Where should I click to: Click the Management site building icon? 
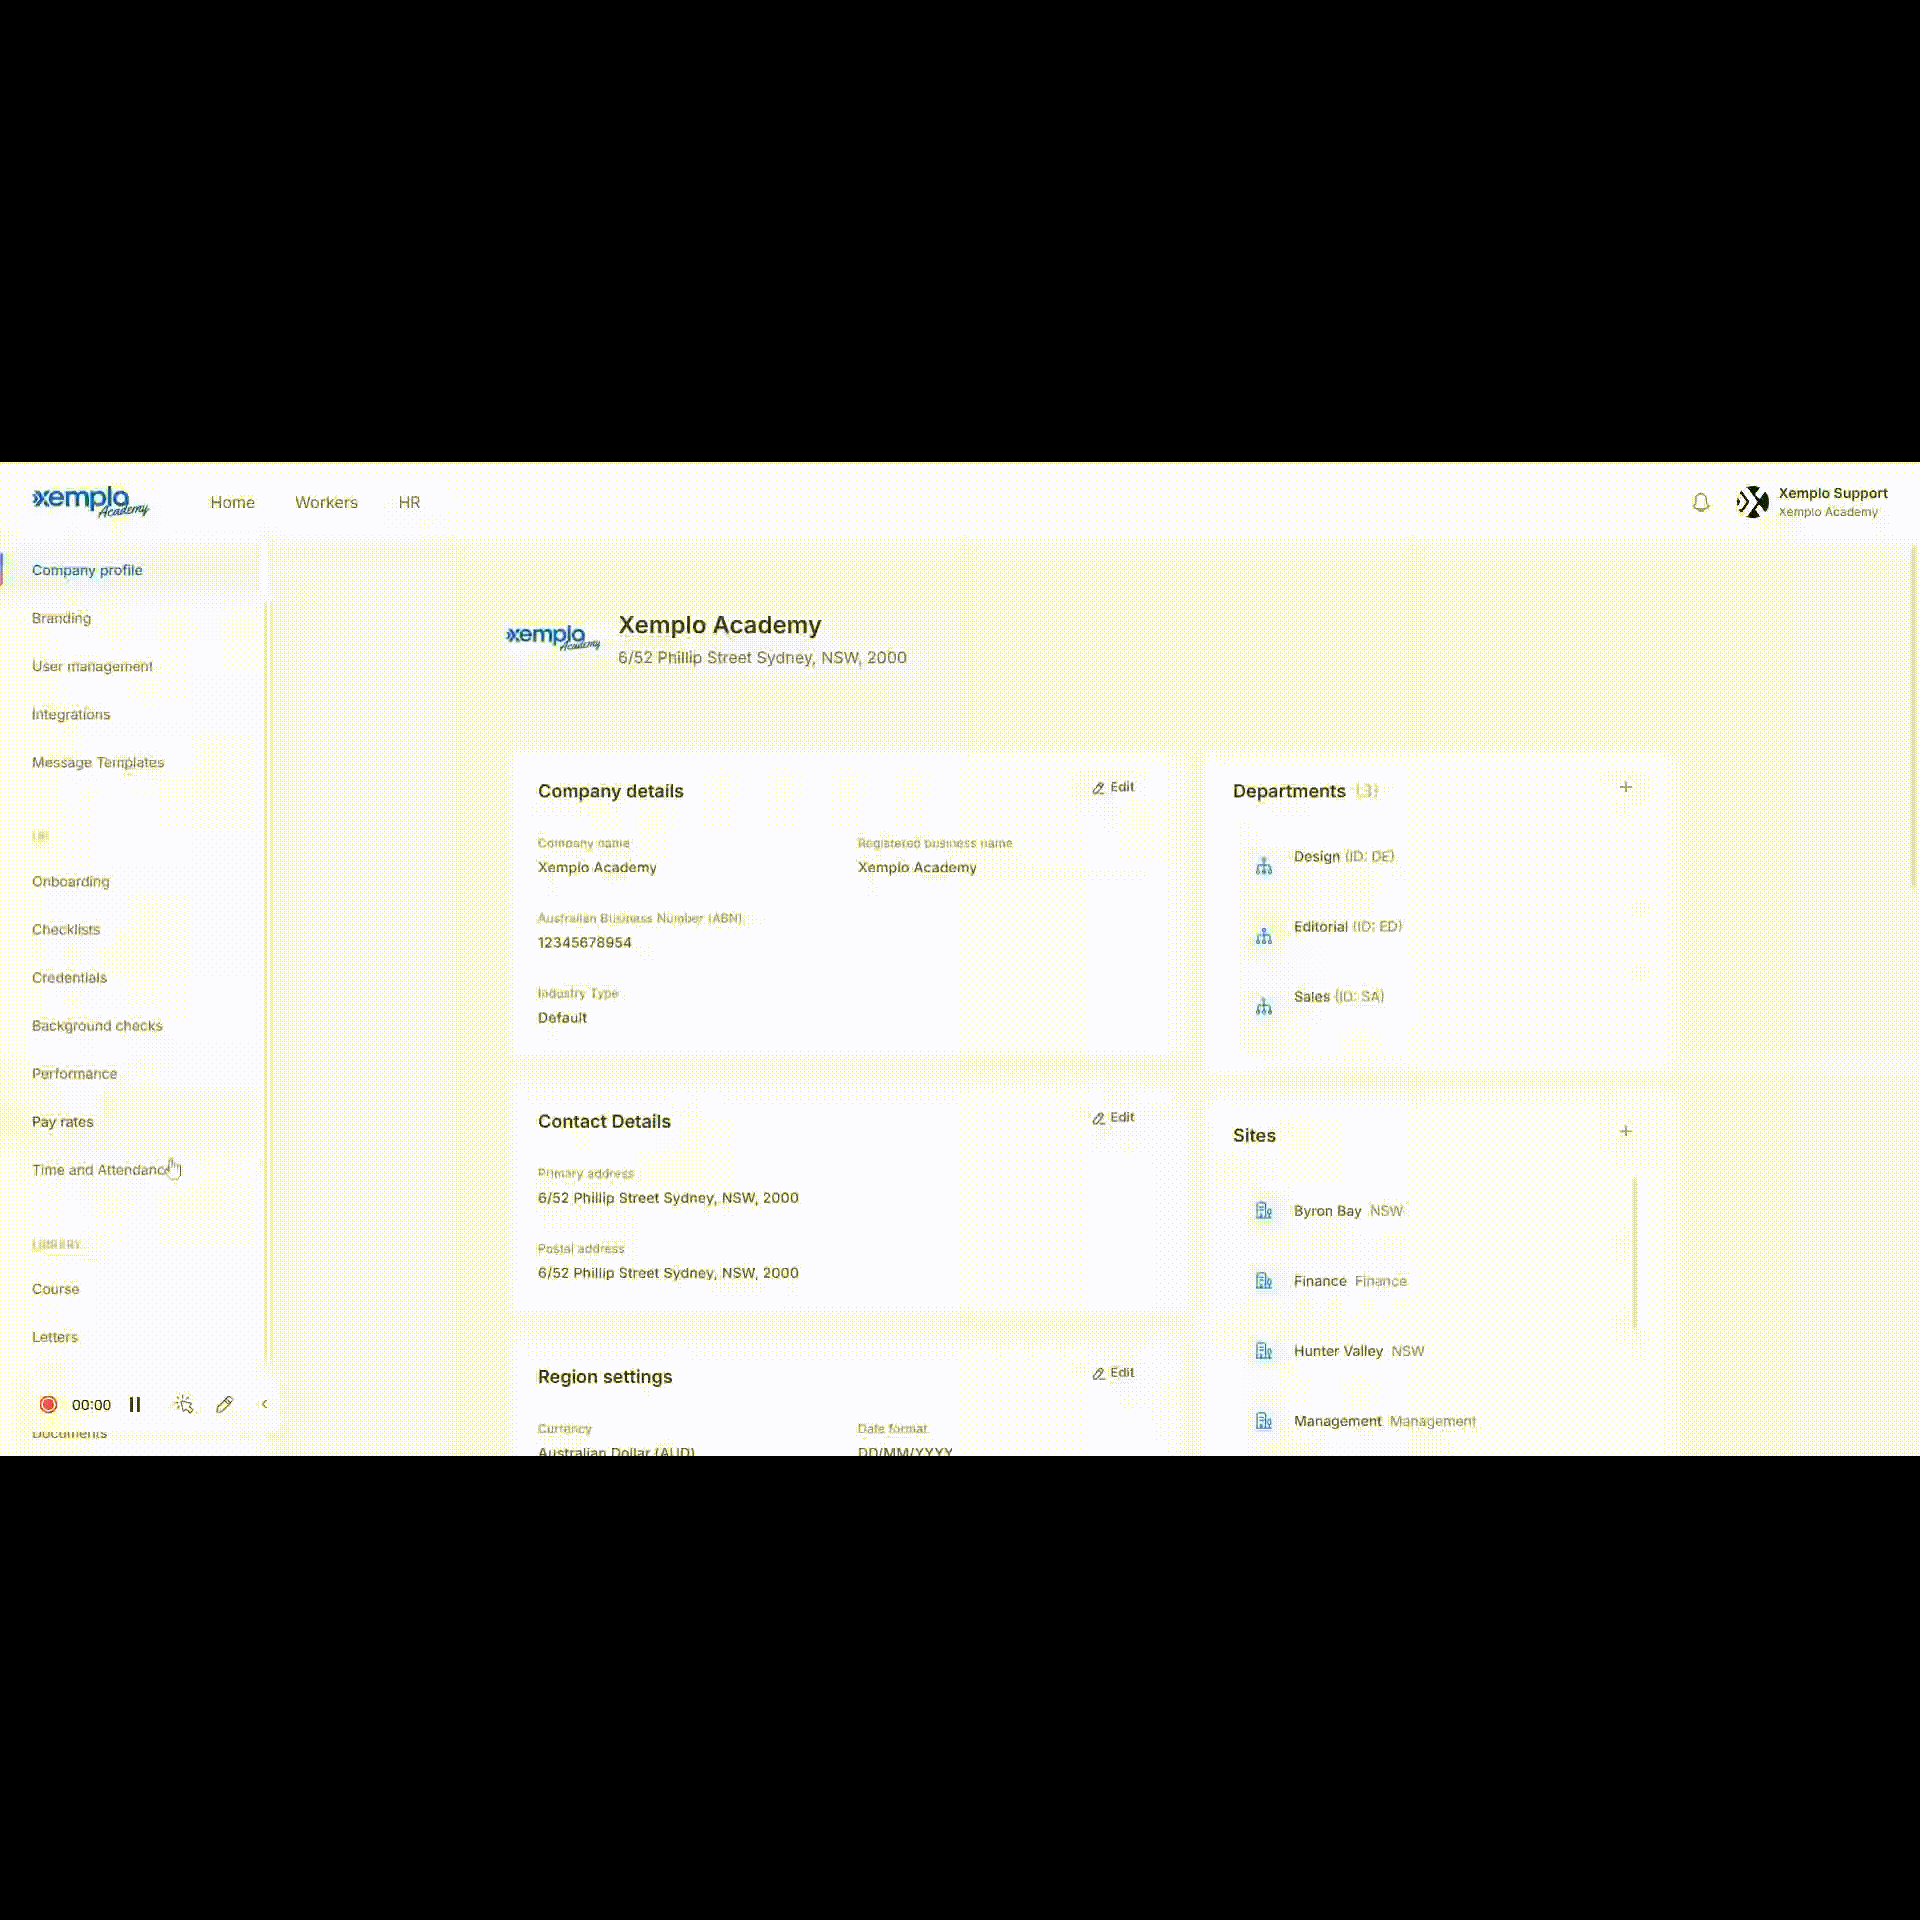pyautogui.click(x=1264, y=1421)
